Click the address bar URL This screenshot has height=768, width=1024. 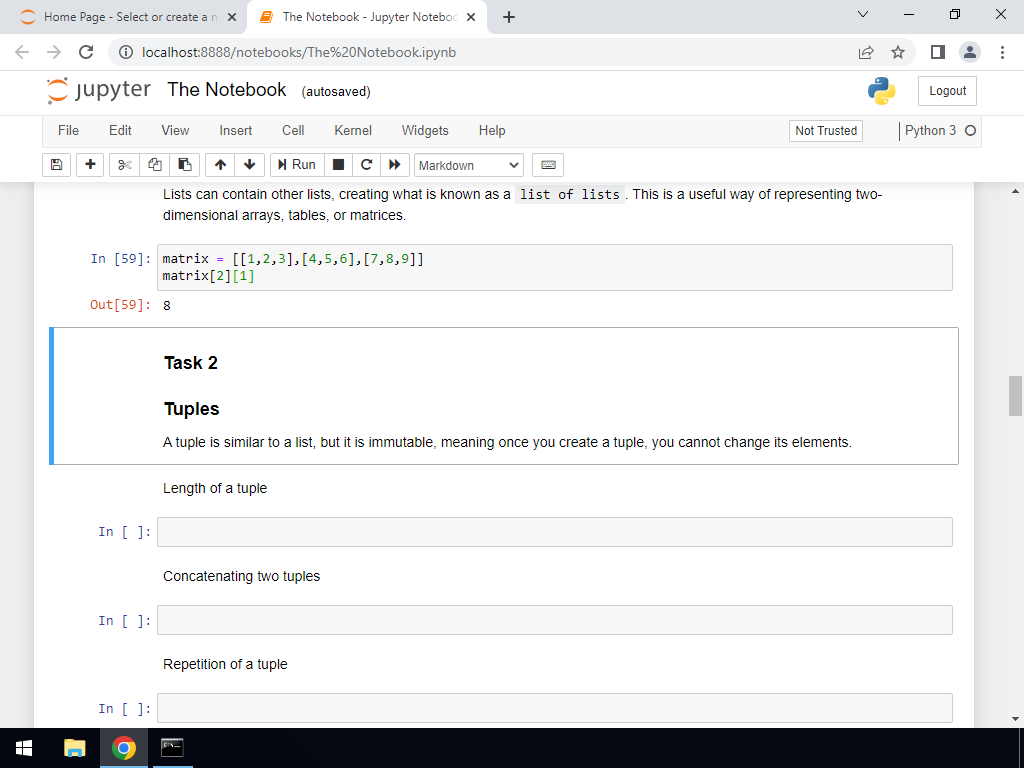coord(298,52)
